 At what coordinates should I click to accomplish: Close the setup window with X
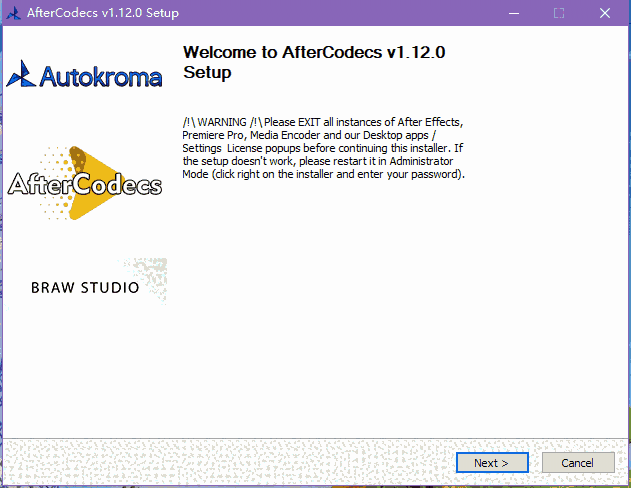click(x=605, y=13)
